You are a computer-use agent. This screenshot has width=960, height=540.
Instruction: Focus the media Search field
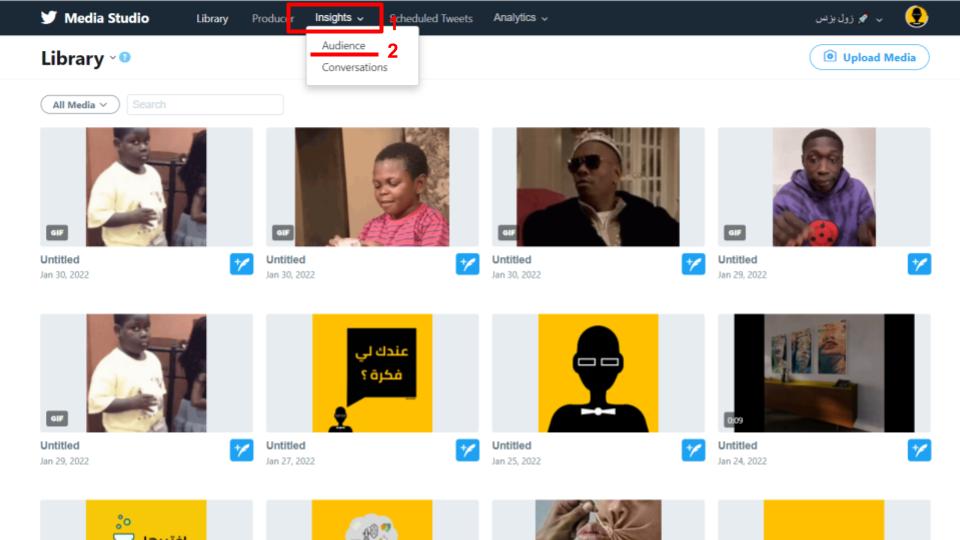point(205,105)
